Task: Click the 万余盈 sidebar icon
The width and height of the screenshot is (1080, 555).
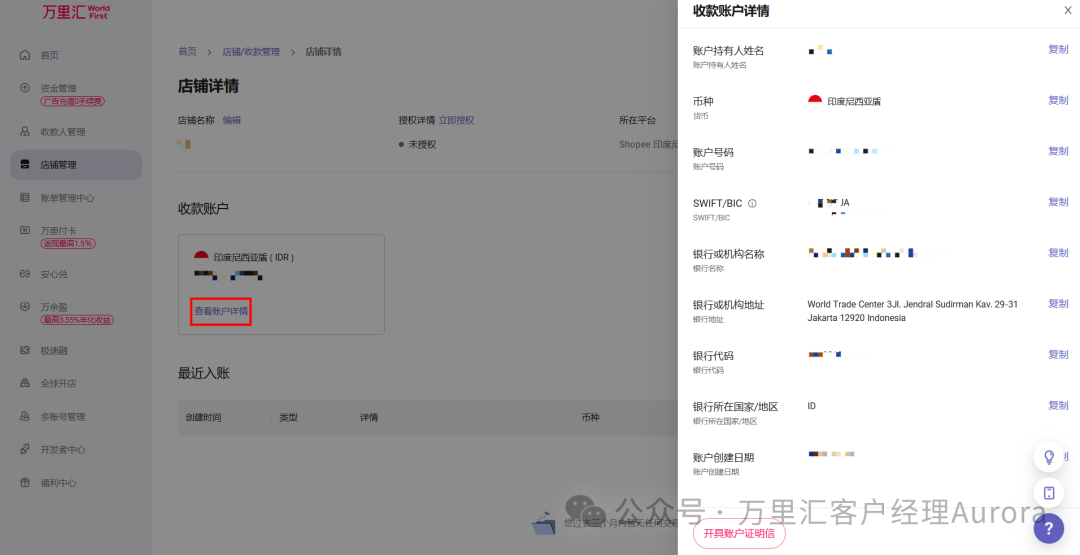Action: 25,307
